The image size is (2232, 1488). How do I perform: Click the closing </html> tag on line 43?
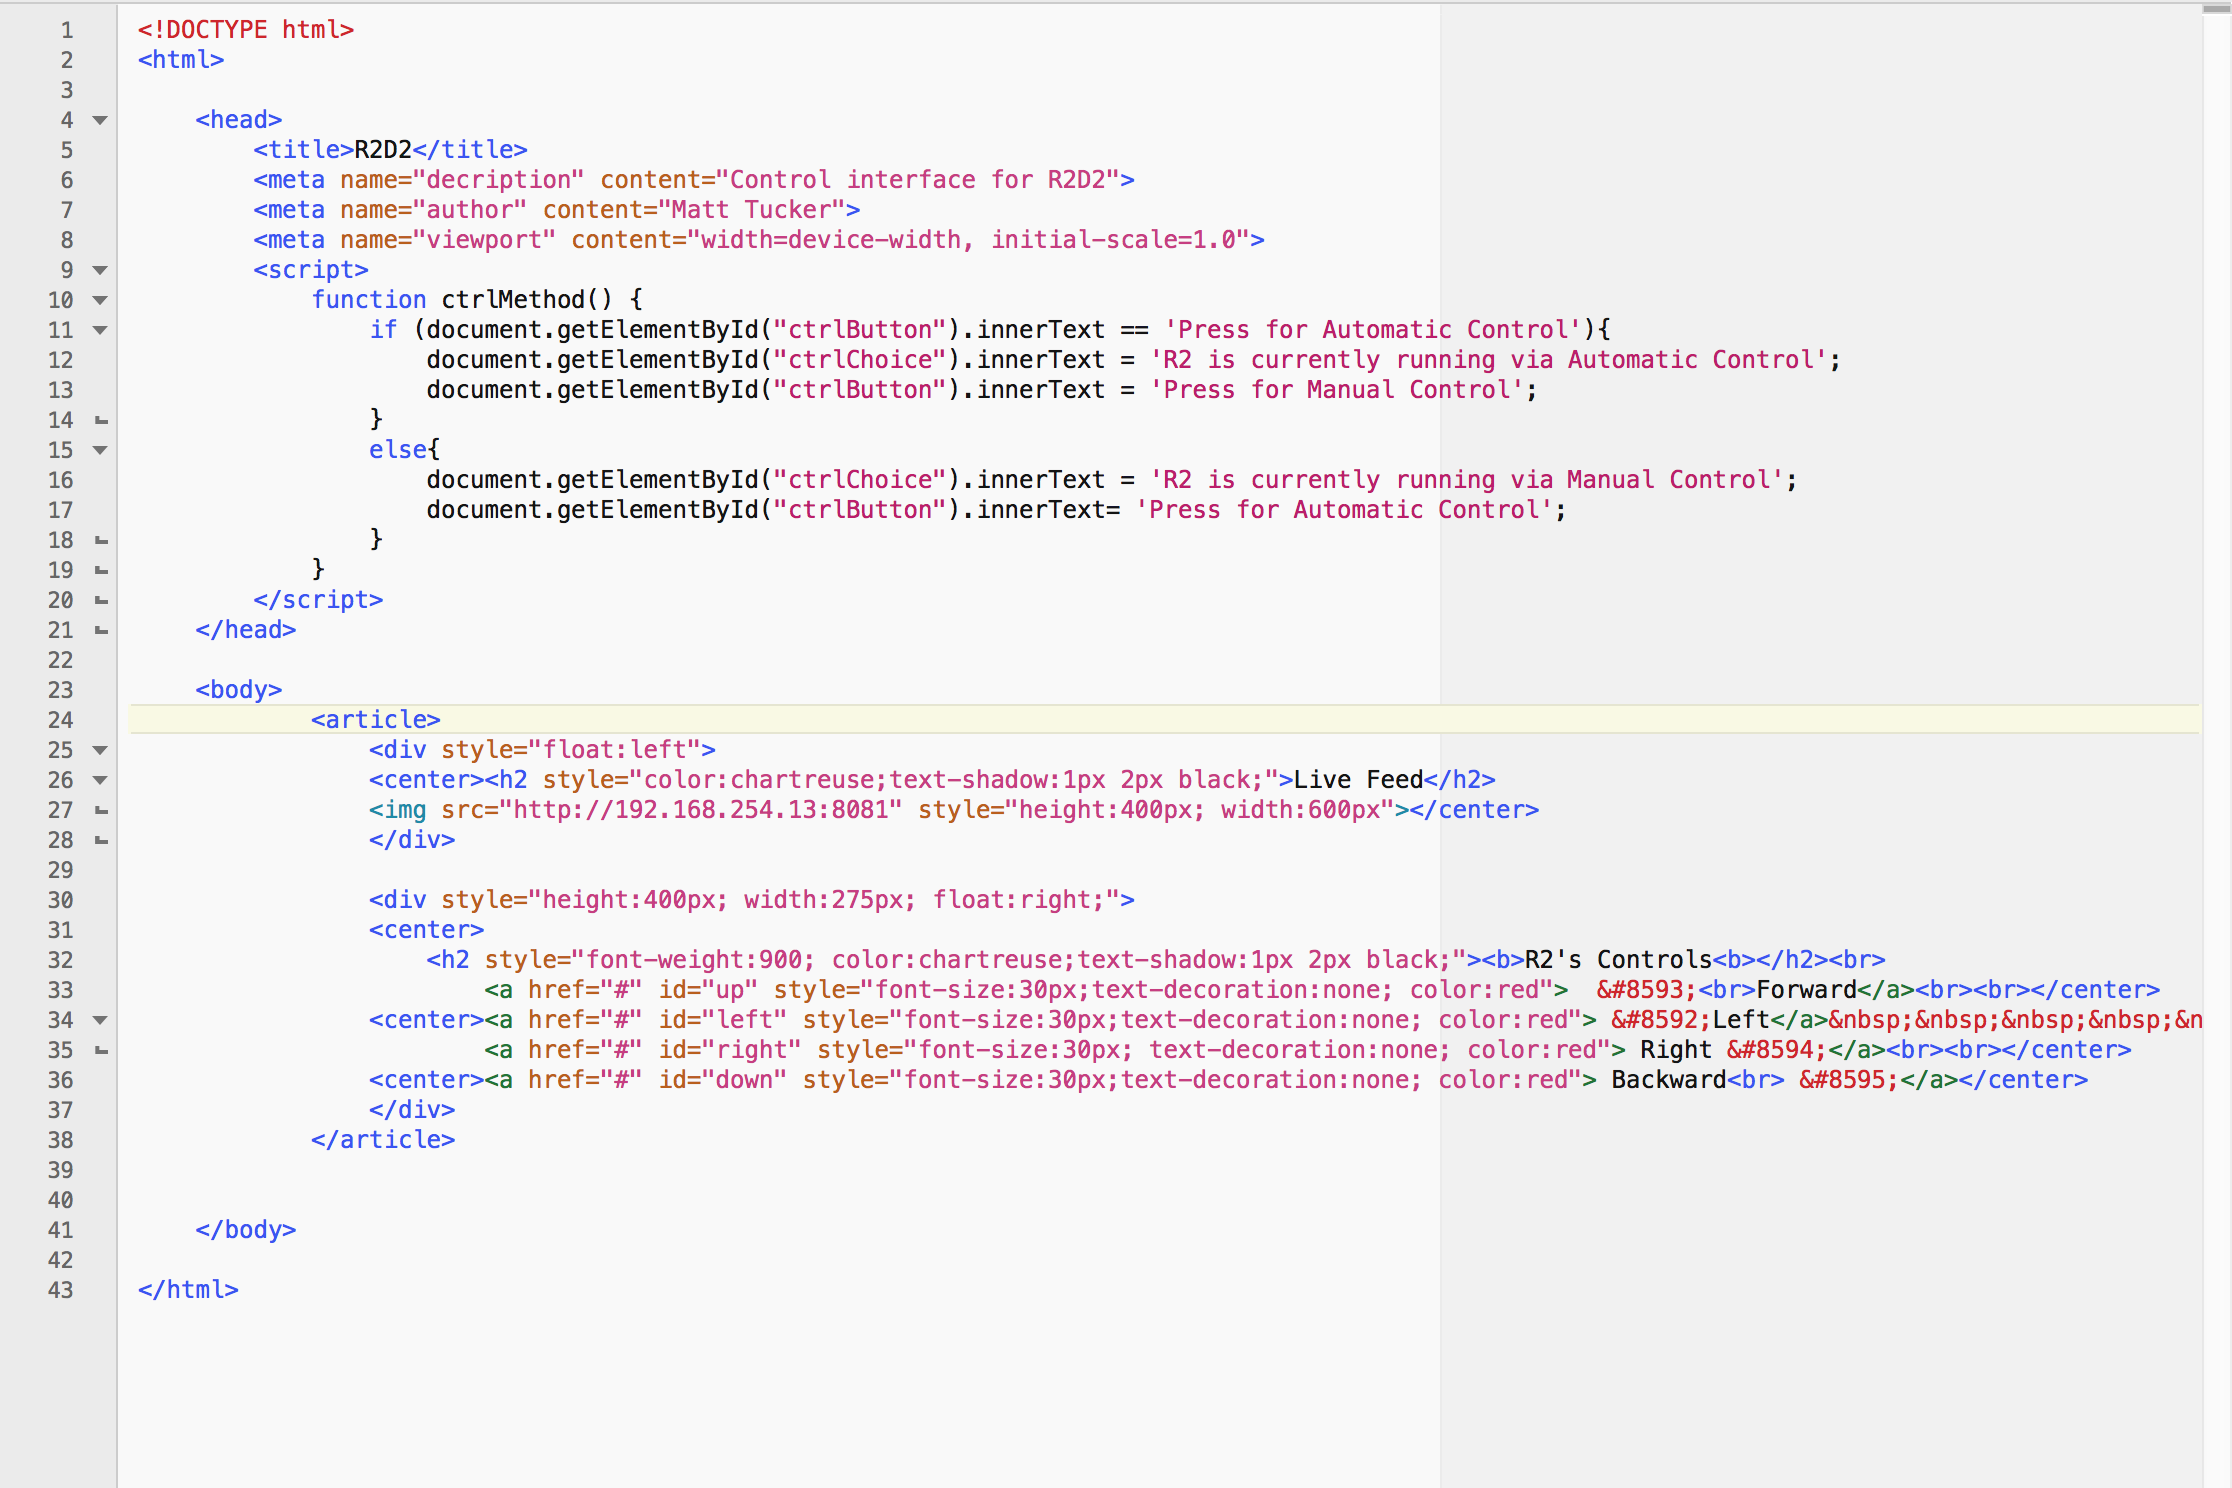point(188,1290)
